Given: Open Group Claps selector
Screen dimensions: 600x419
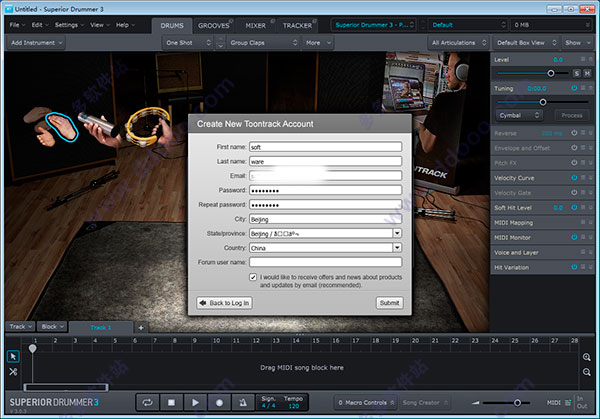Looking at the screenshot, I should 263,43.
